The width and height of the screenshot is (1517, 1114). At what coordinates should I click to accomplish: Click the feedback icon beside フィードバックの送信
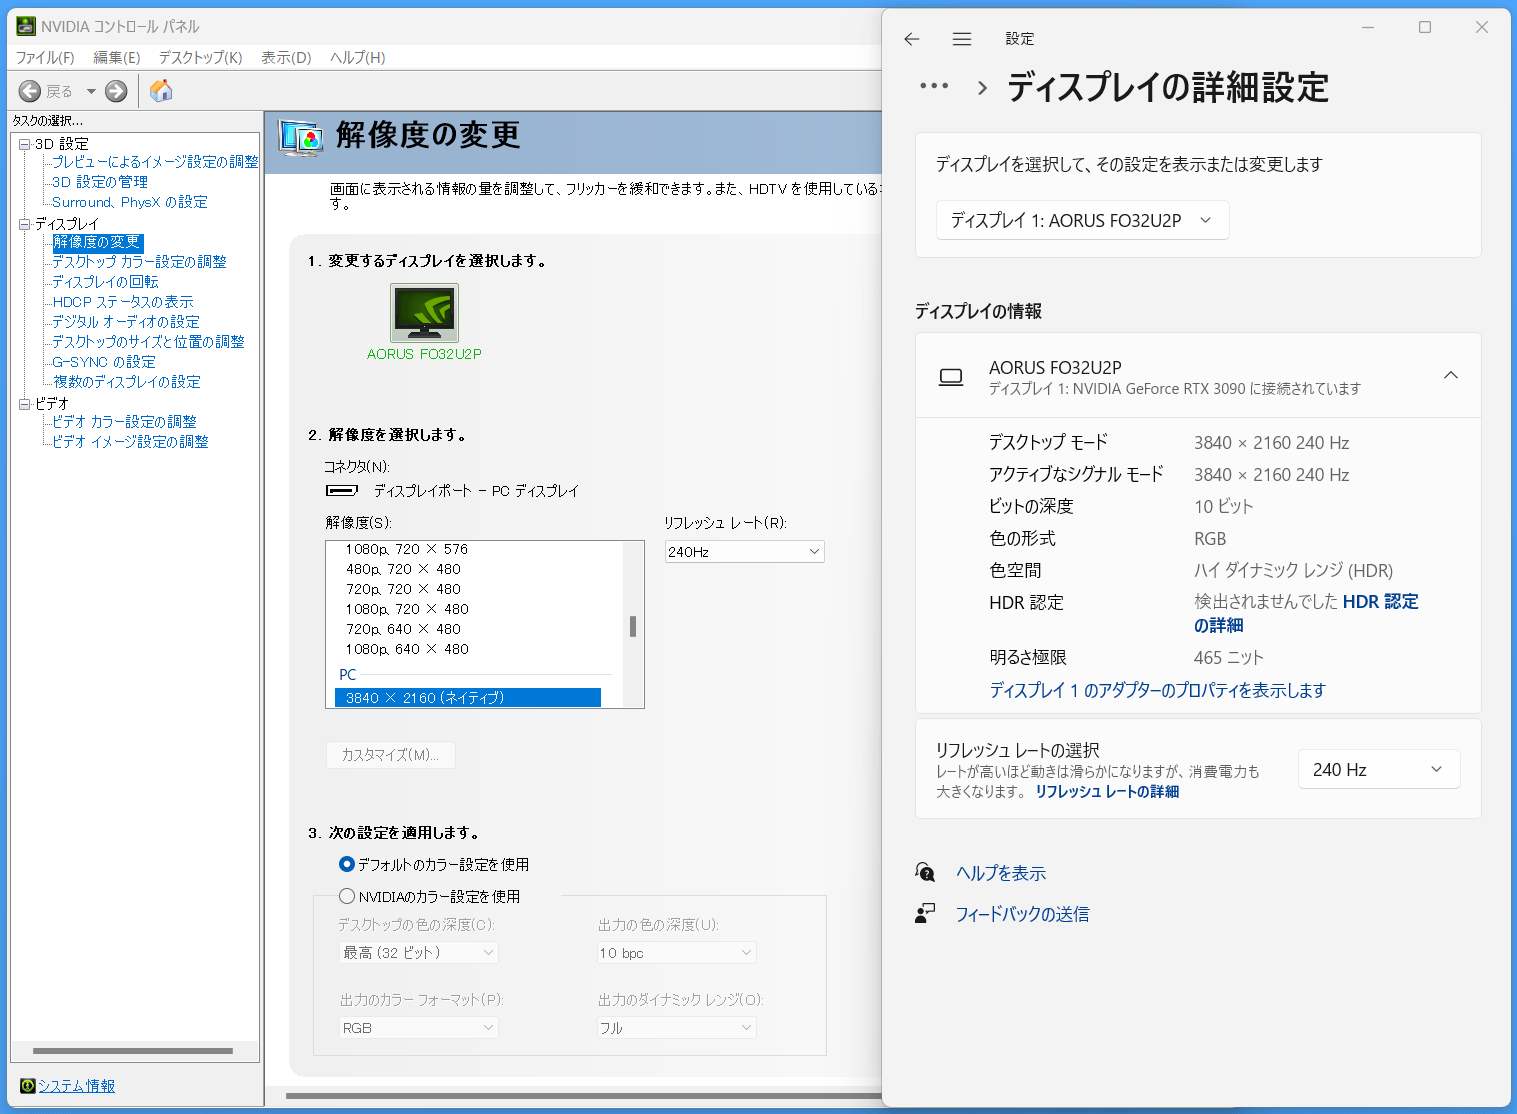tap(925, 913)
